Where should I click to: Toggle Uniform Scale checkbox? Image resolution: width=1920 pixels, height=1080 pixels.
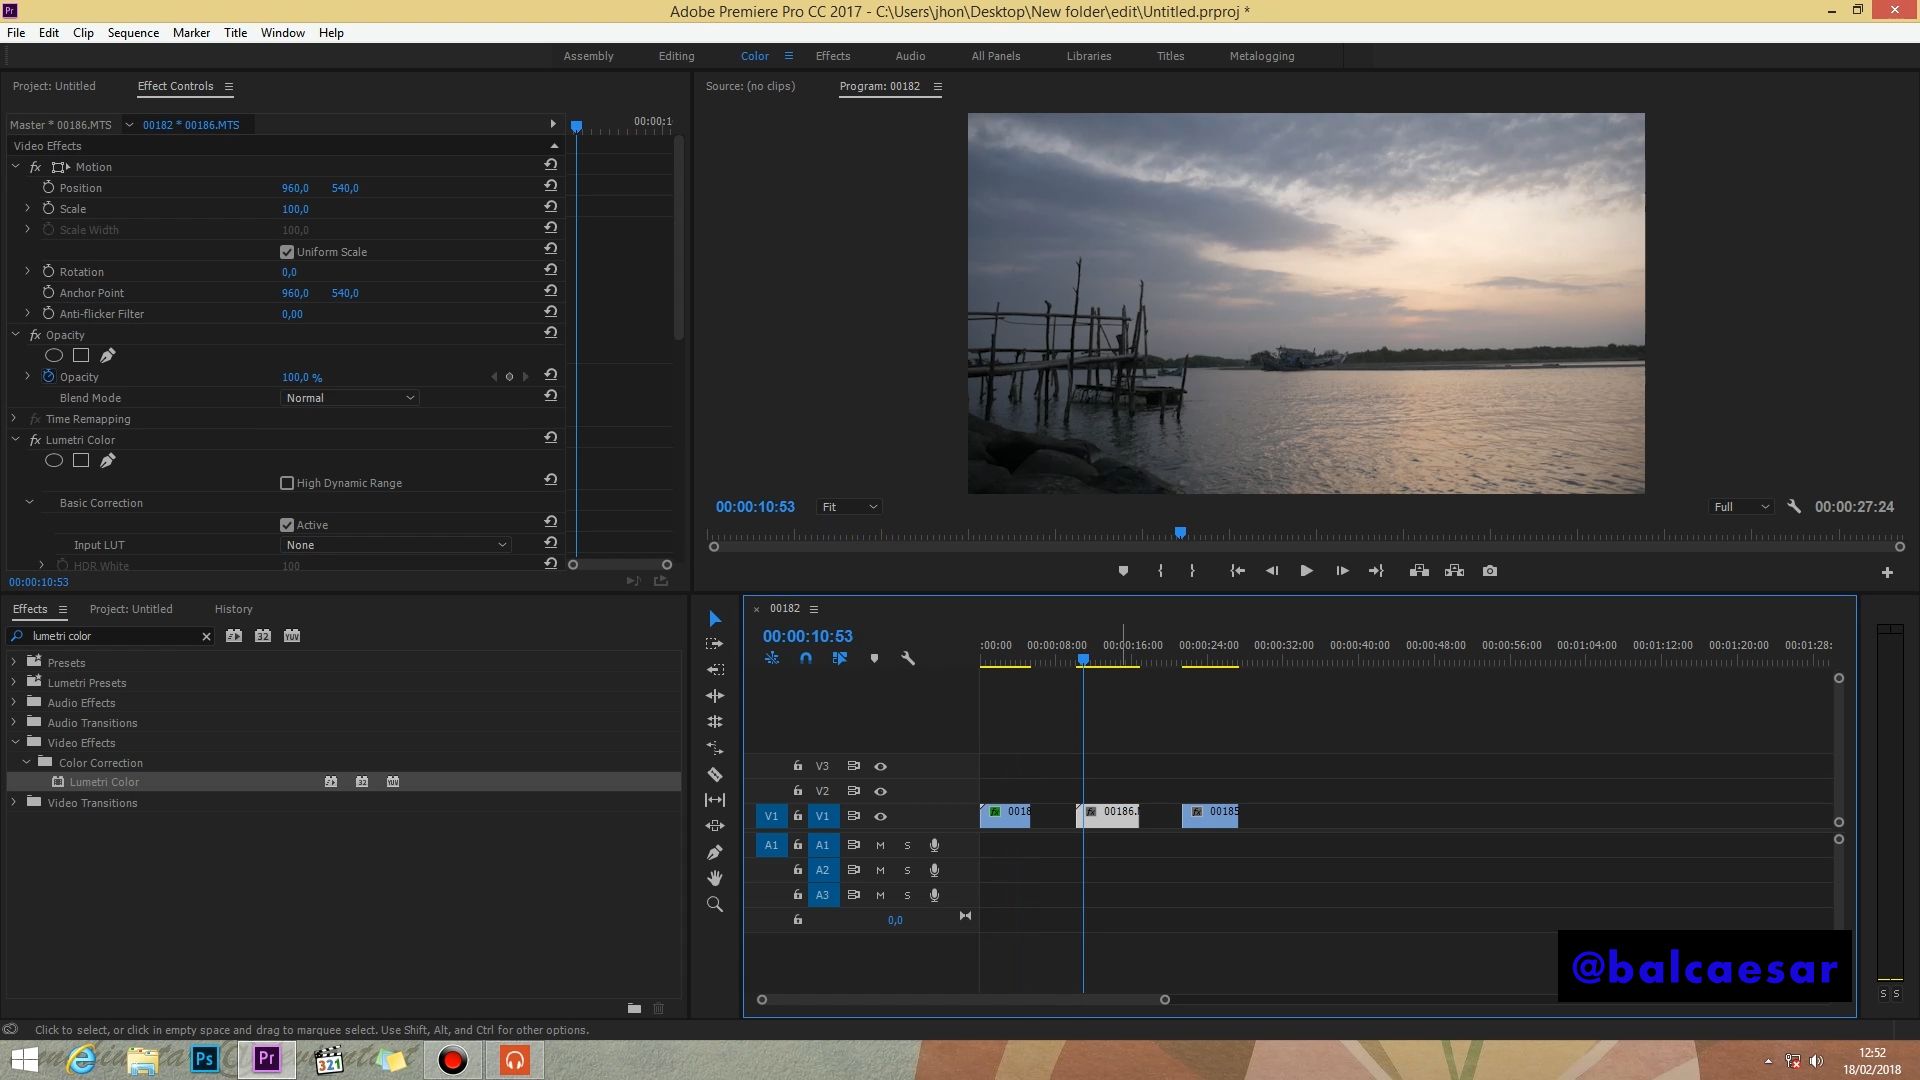287,252
